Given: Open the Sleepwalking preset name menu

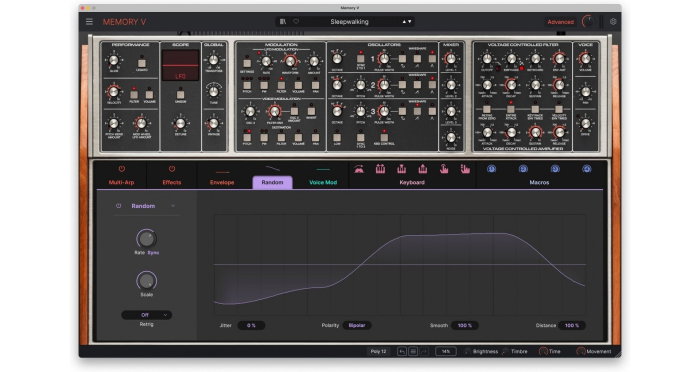Looking at the screenshot, I should point(350,21).
